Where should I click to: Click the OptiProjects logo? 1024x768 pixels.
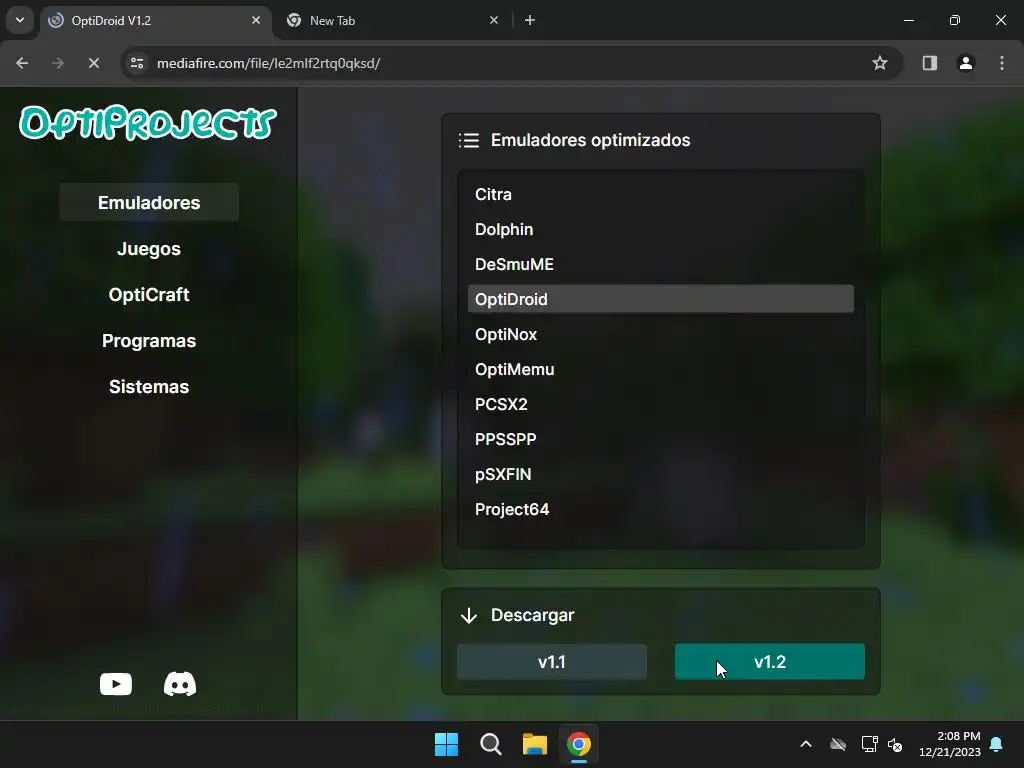148,123
